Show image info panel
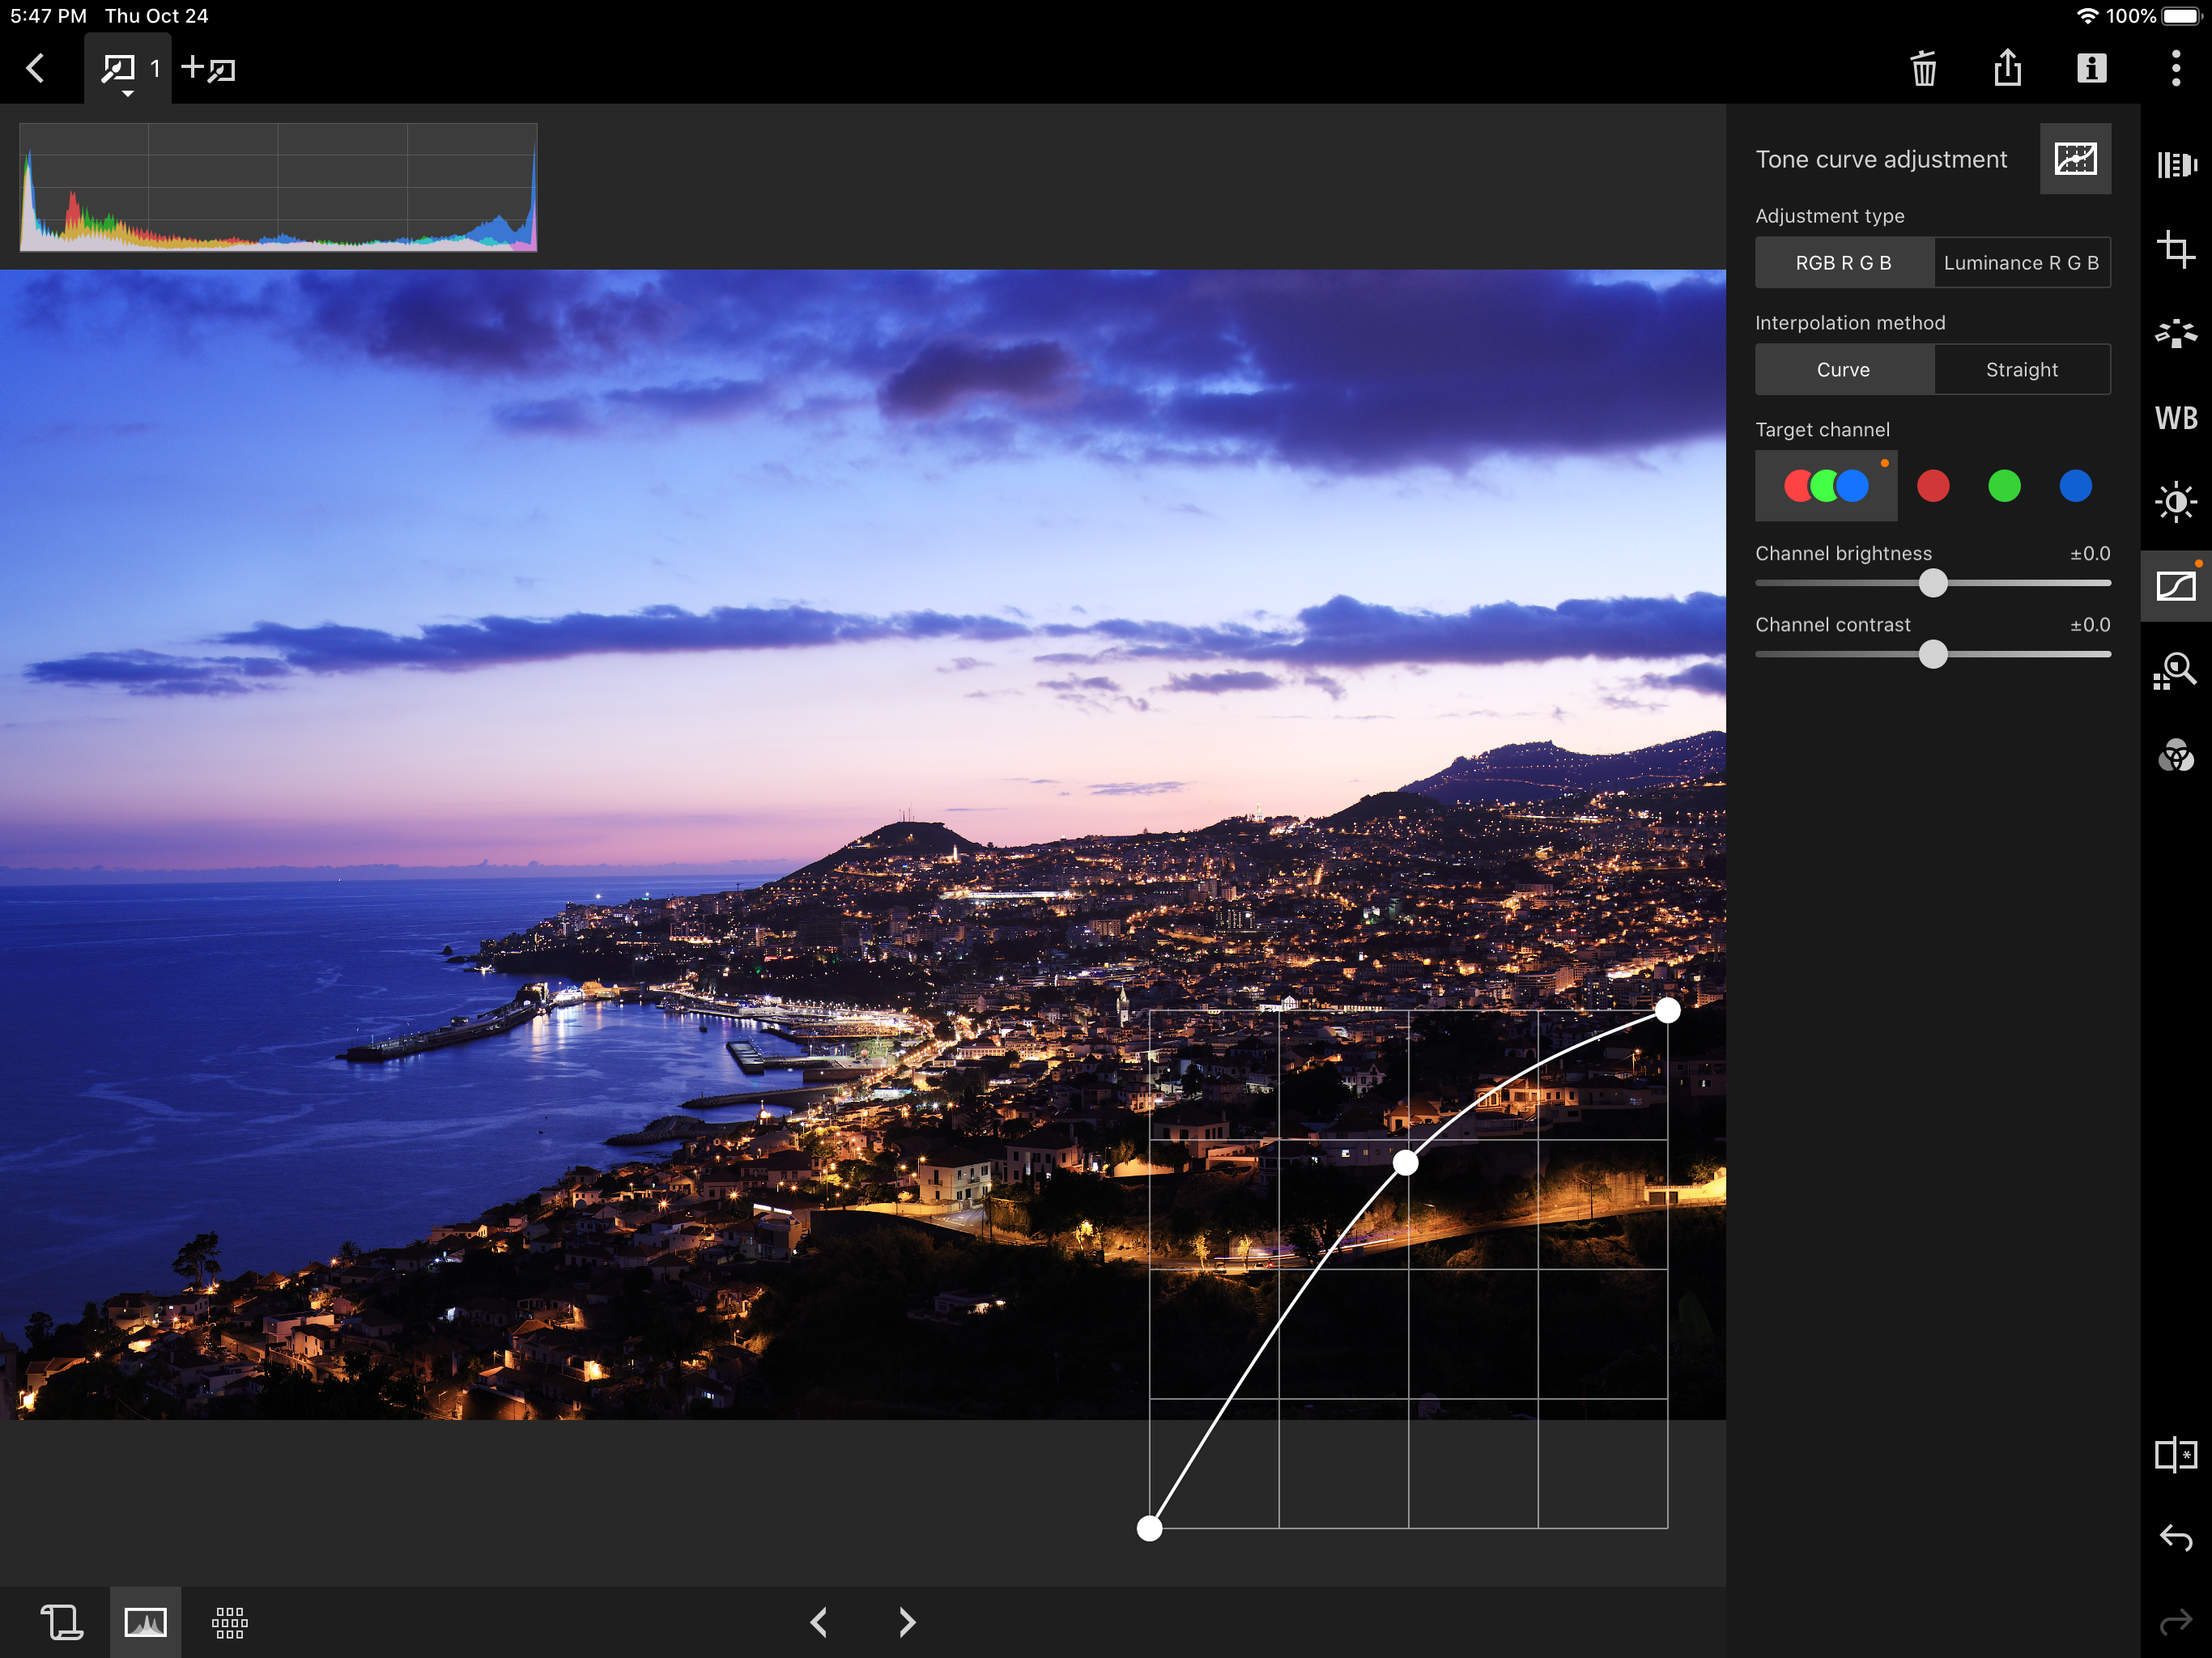 [x=2091, y=69]
